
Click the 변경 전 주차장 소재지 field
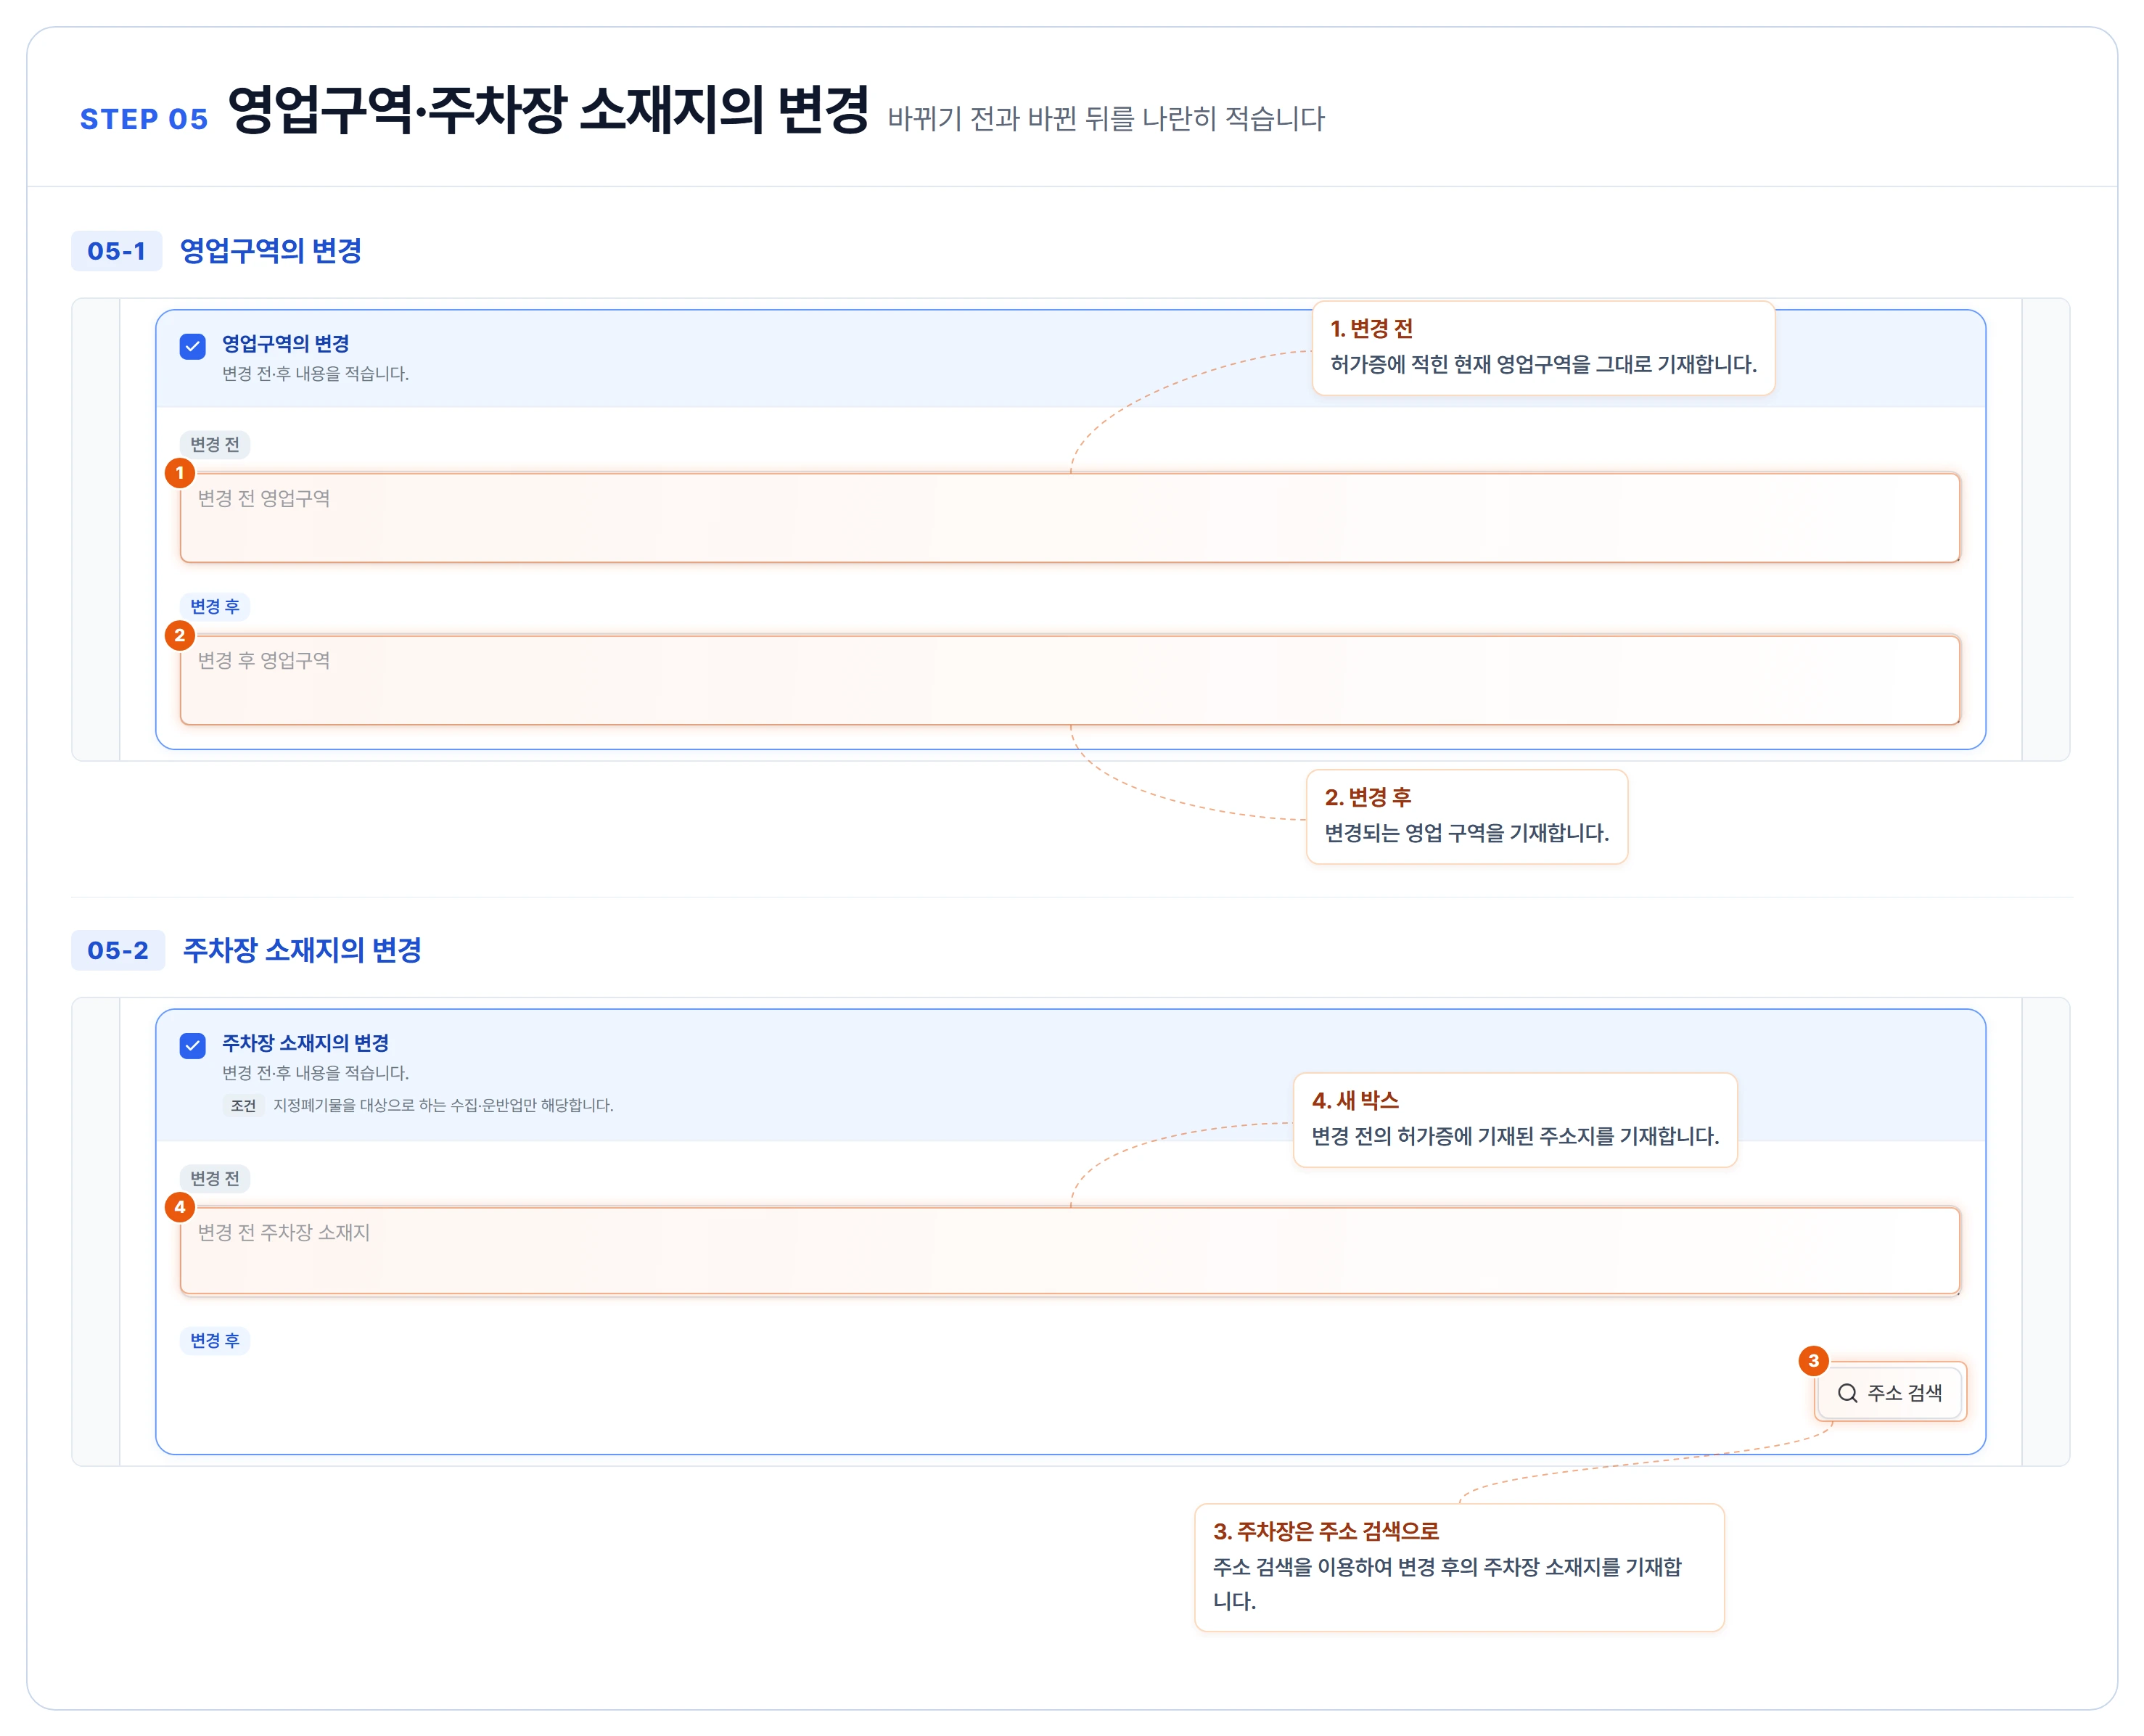1069,1251
